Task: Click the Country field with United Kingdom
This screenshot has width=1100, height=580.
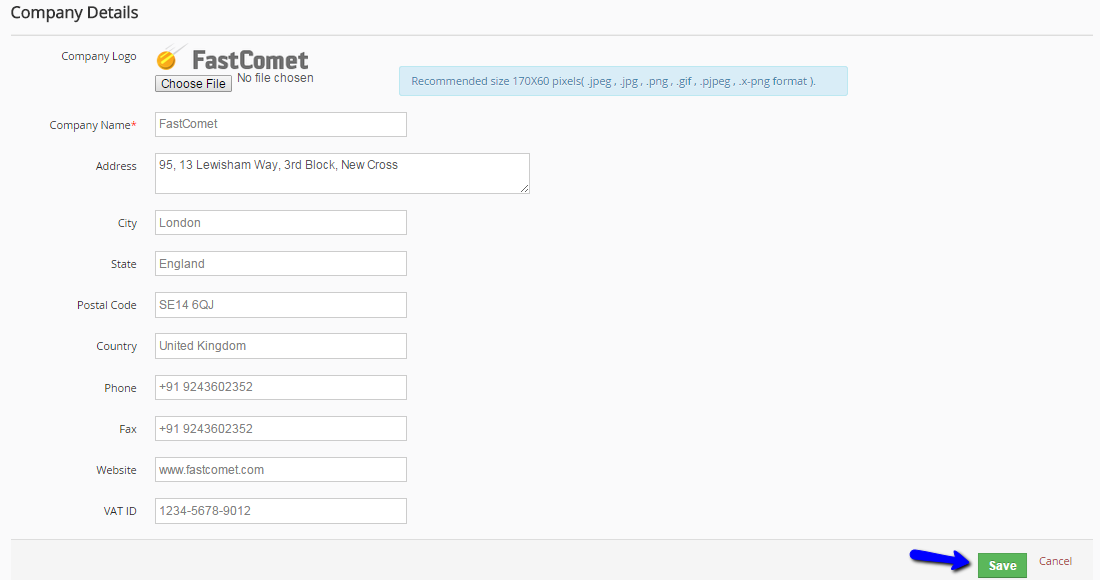Action: (281, 346)
